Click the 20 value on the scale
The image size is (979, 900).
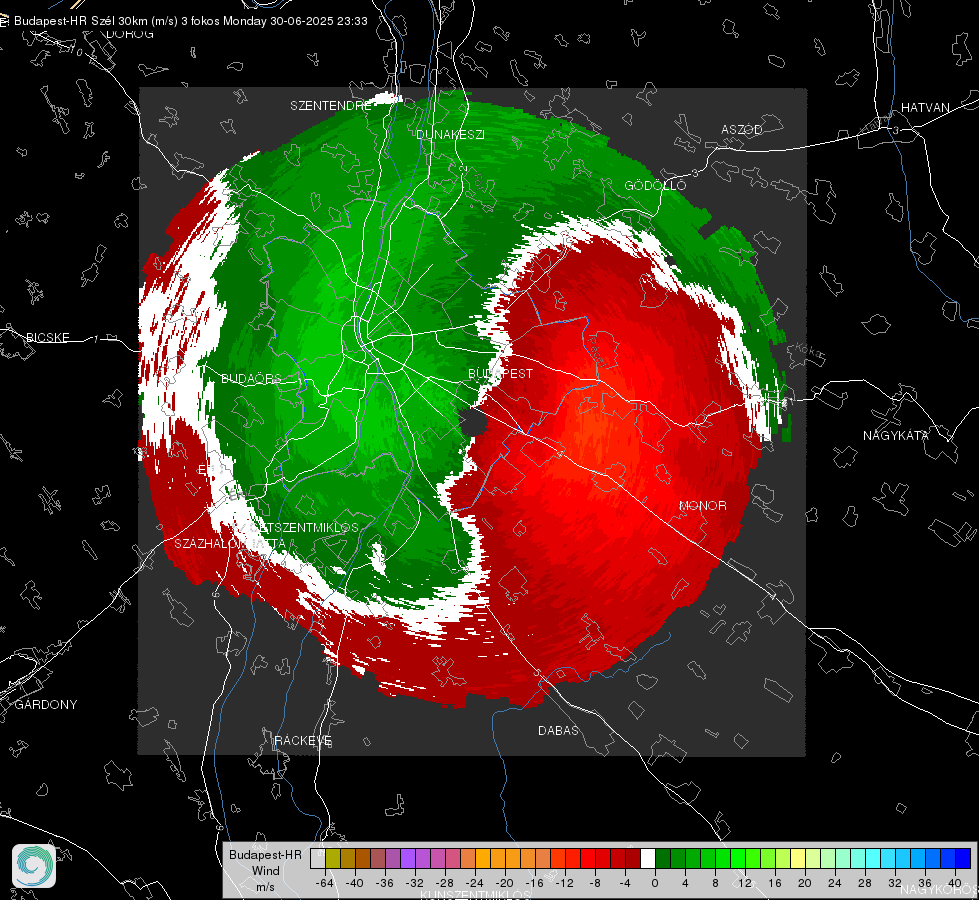point(805,883)
